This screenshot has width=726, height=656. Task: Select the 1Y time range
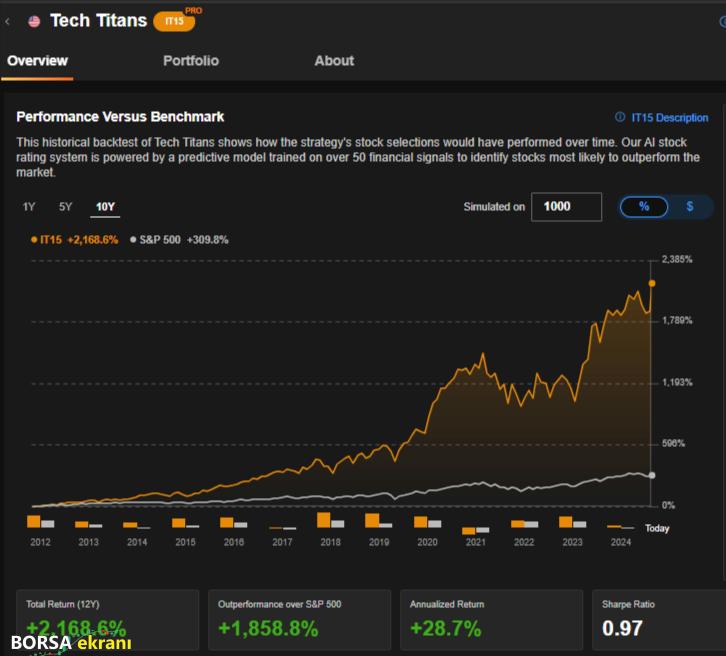[29, 206]
